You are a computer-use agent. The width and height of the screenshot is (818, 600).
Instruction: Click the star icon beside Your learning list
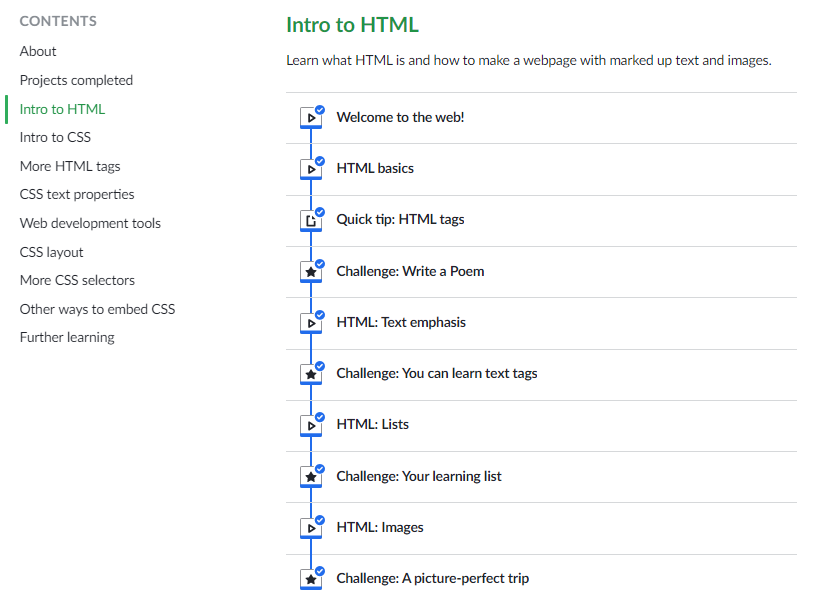[311, 476]
